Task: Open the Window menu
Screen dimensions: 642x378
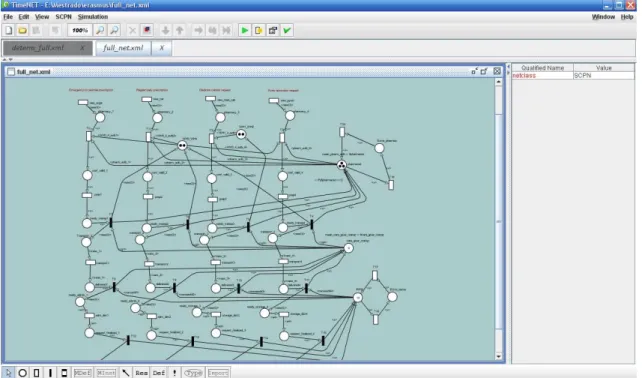Action: pyautogui.click(x=603, y=17)
